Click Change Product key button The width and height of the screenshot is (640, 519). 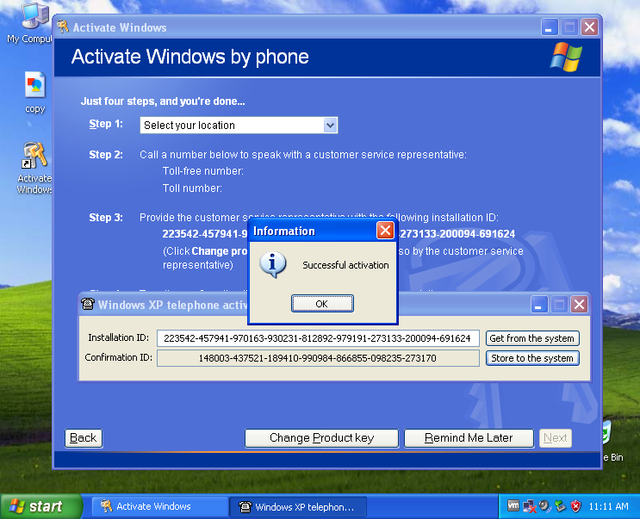tap(322, 438)
